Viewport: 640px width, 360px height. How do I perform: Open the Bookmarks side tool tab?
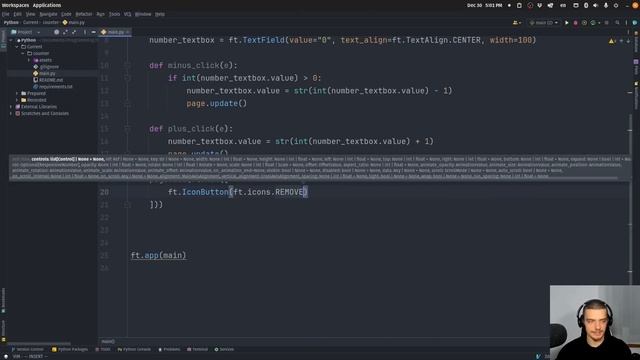pos(3,300)
